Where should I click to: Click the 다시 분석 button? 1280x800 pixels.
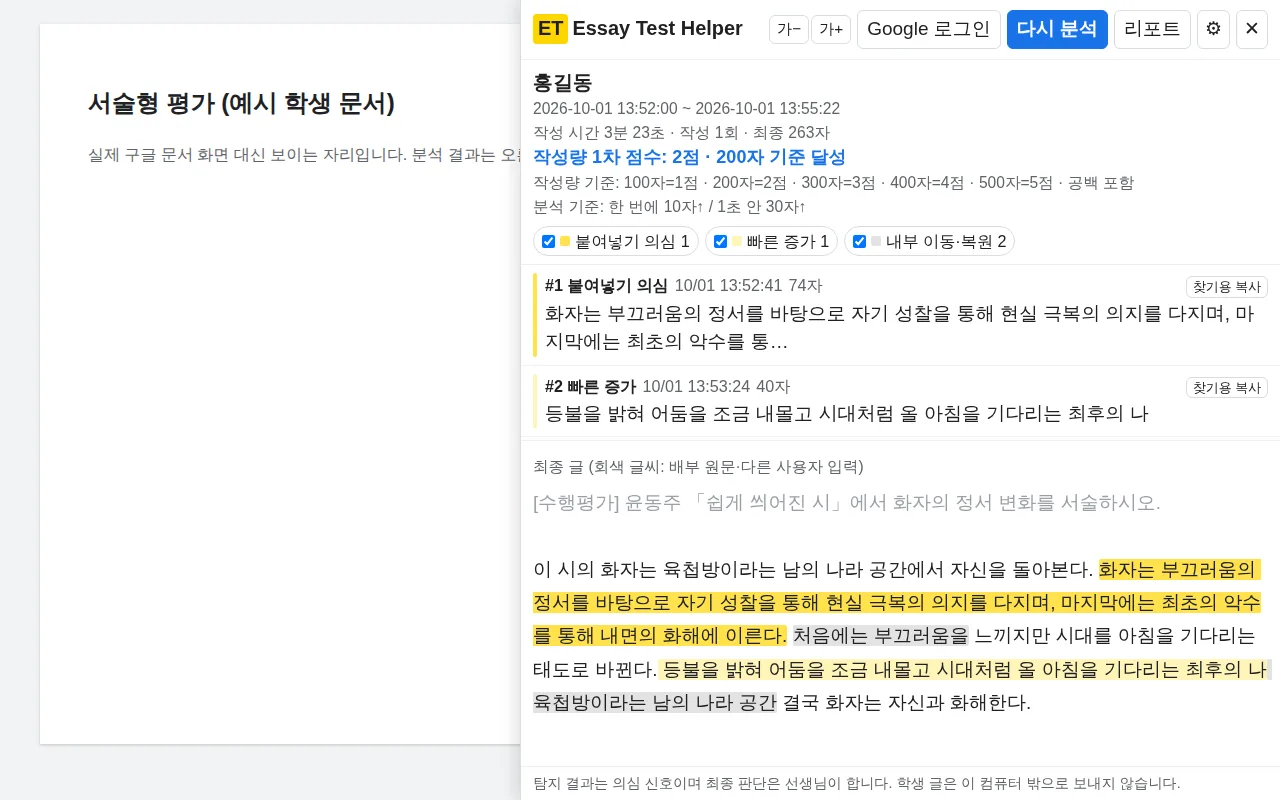1057,29
